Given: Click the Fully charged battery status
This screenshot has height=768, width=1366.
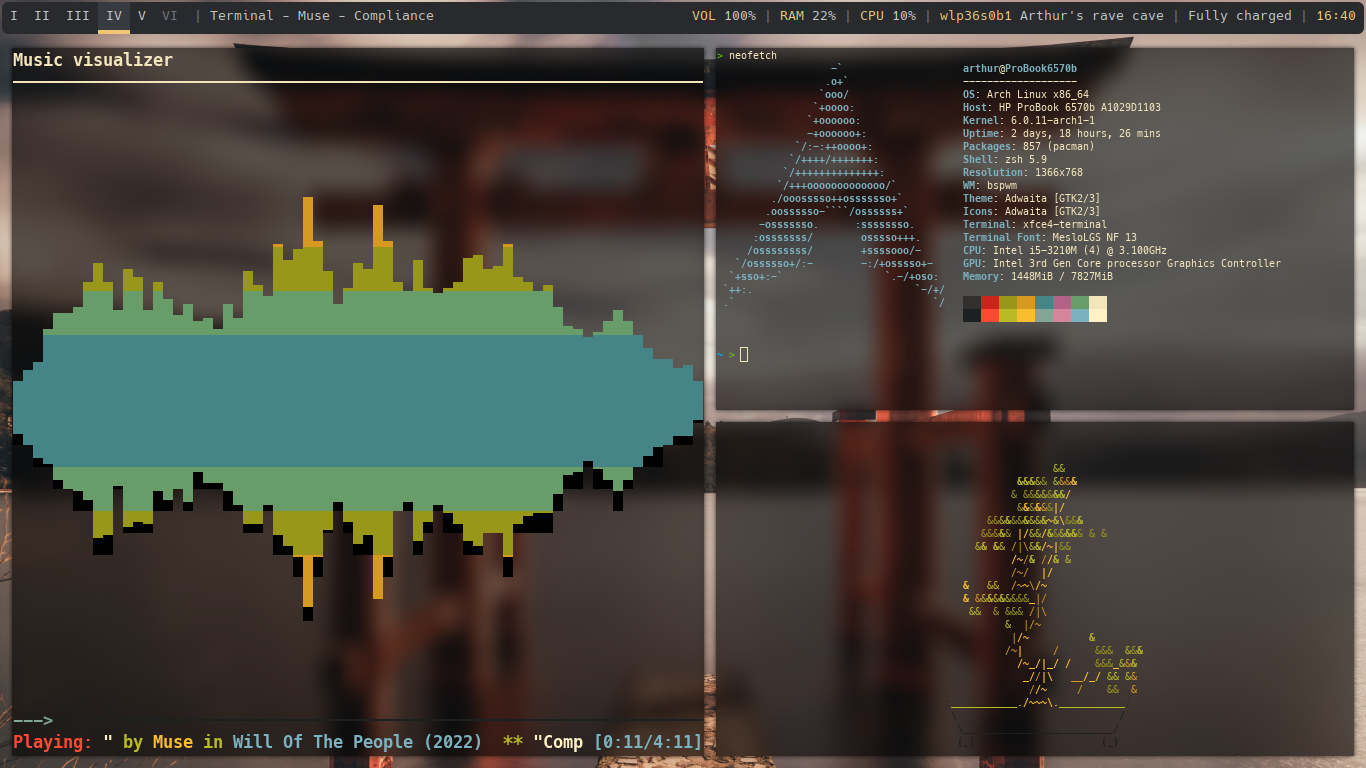Looking at the screenshot, I should tap(1240, 16).
